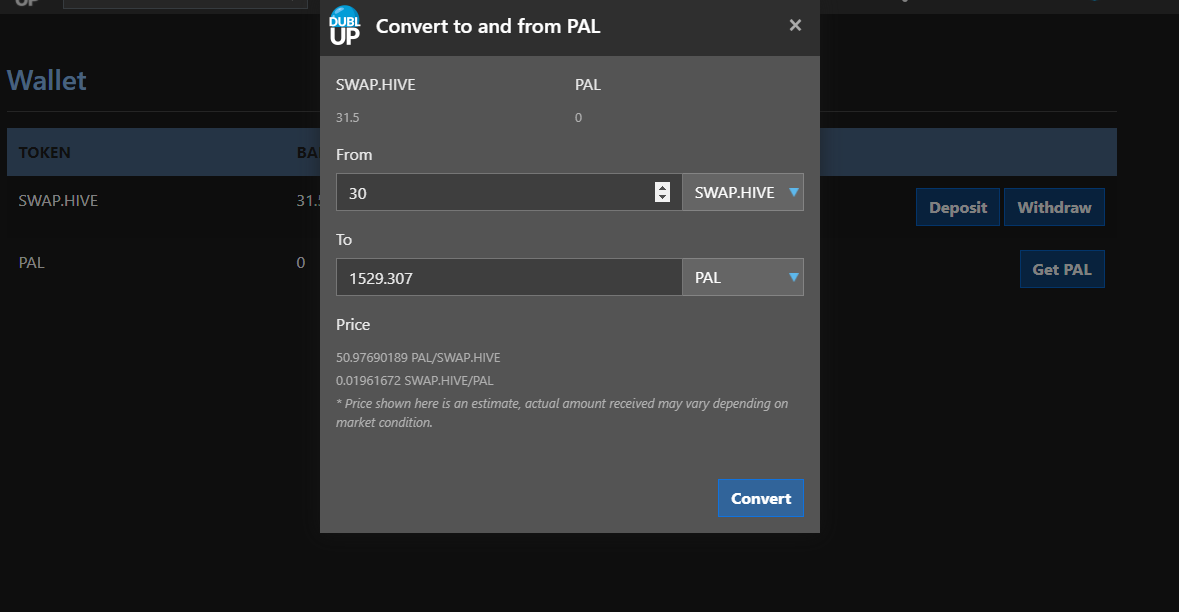Focus the To amount field showing 1529.307
This screenshot has width=1179, height=612.
click(x=509, y=277)
